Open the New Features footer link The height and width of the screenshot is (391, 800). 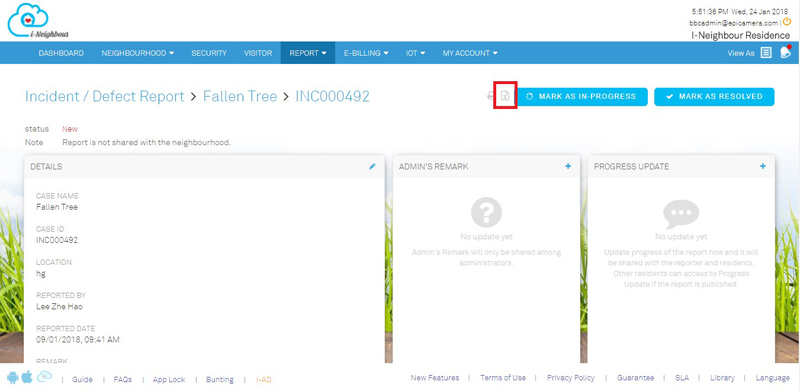(x=435, y=378)
